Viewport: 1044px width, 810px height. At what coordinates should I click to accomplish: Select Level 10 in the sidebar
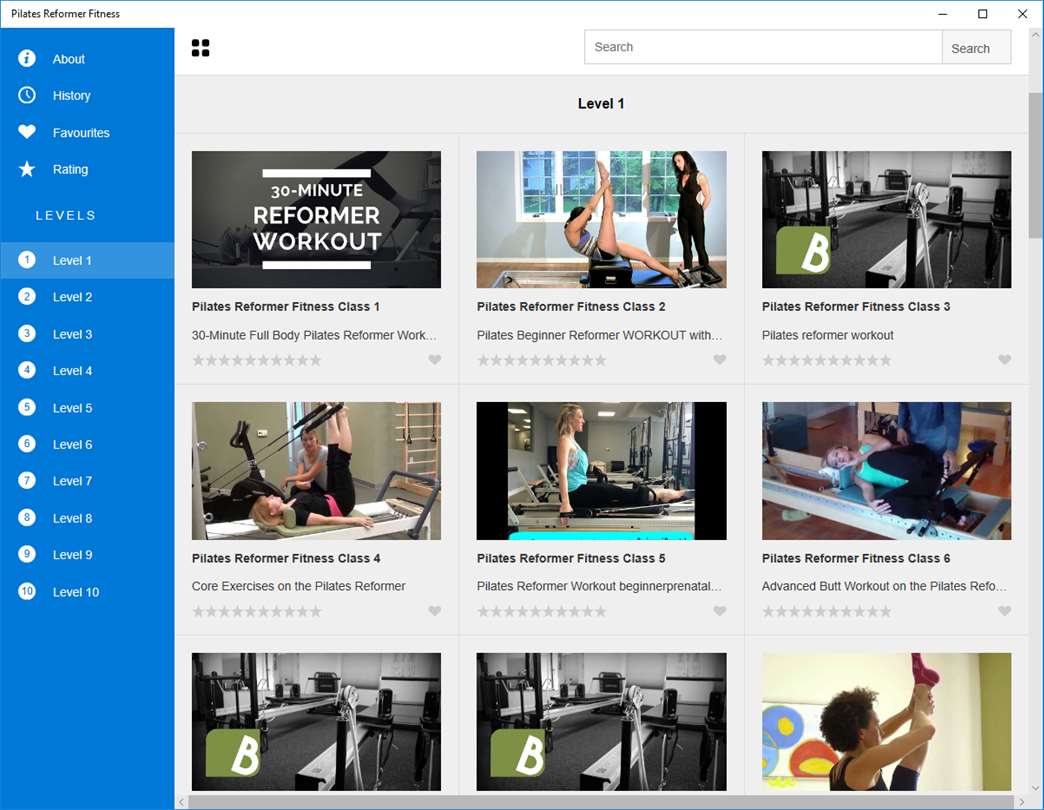87,592
